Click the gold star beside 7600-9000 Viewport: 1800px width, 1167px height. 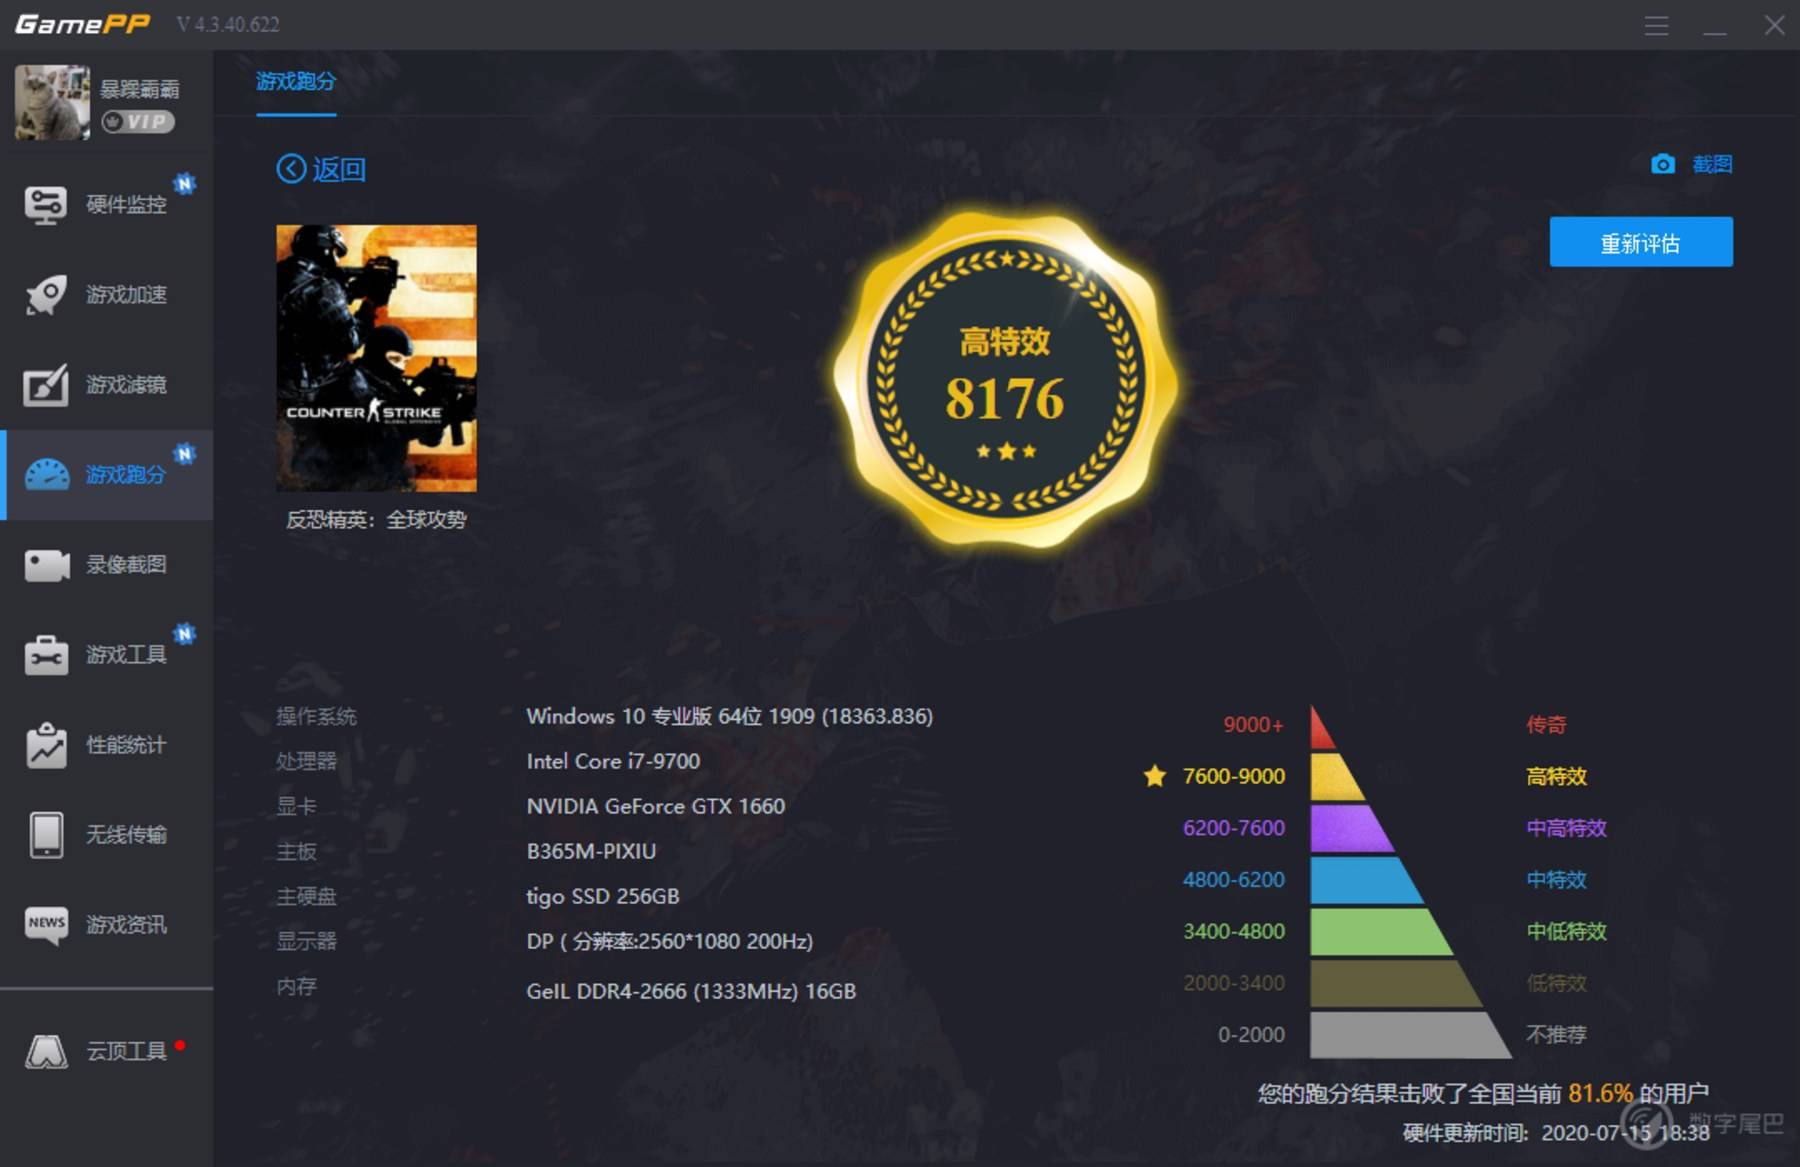tap(1155, 776)
